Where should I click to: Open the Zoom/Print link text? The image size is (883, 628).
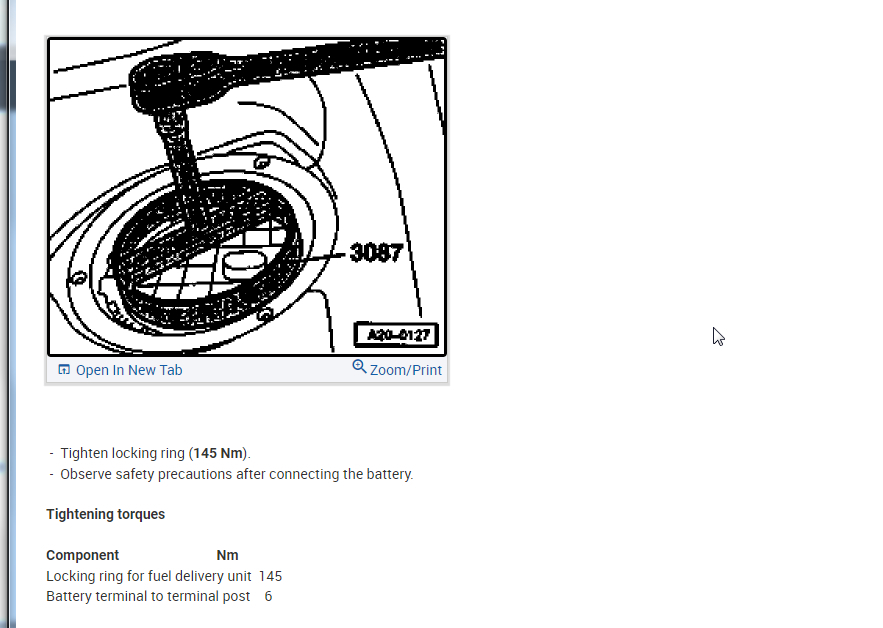(x=405, y=370)
